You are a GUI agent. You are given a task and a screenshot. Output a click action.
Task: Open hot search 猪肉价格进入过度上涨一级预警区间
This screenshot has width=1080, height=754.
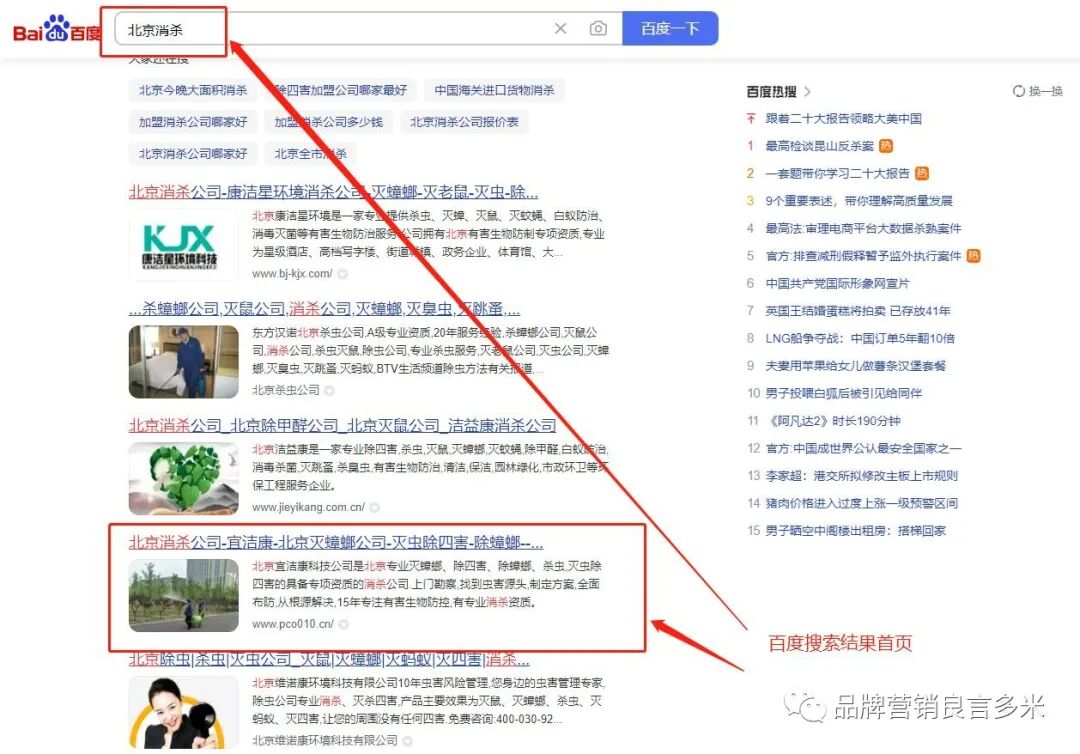(861, 503)
